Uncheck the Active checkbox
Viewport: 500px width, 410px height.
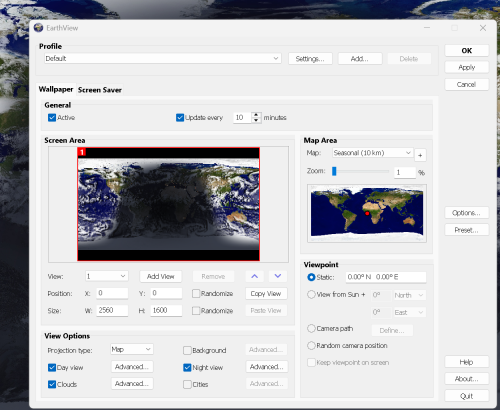(x=52, y=118)
